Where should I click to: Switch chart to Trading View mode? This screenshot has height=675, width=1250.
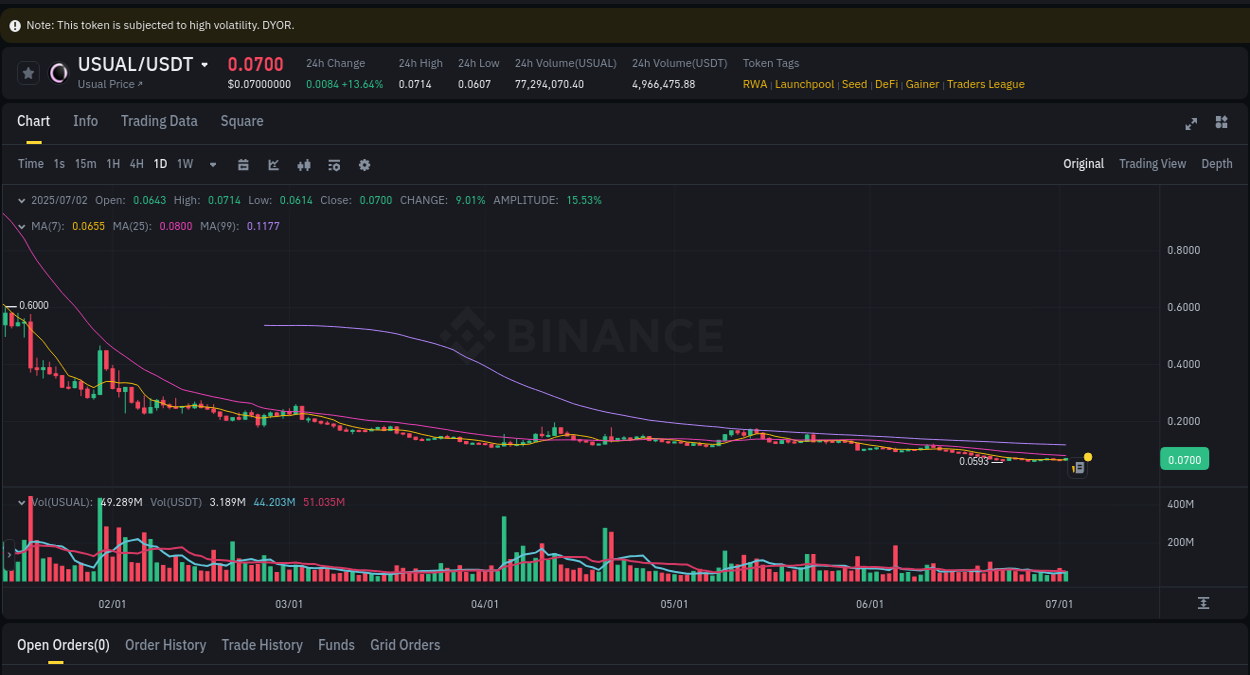click(x=1152, y=163)
